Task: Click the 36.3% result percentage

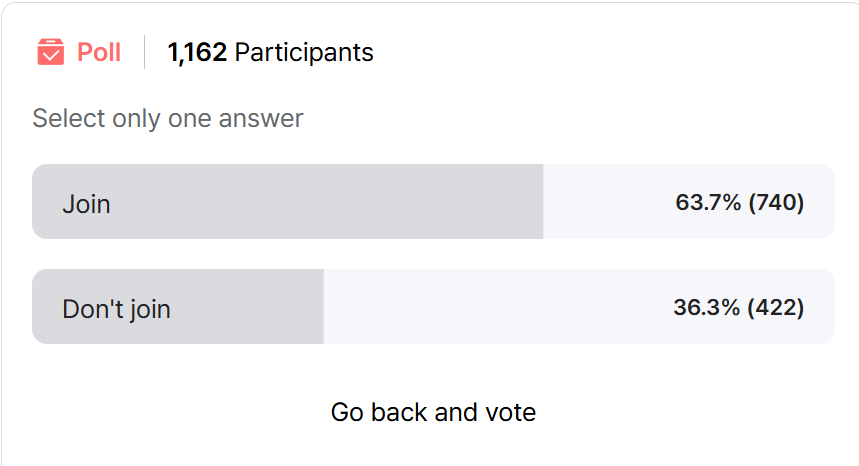Action: click(706, 308)
